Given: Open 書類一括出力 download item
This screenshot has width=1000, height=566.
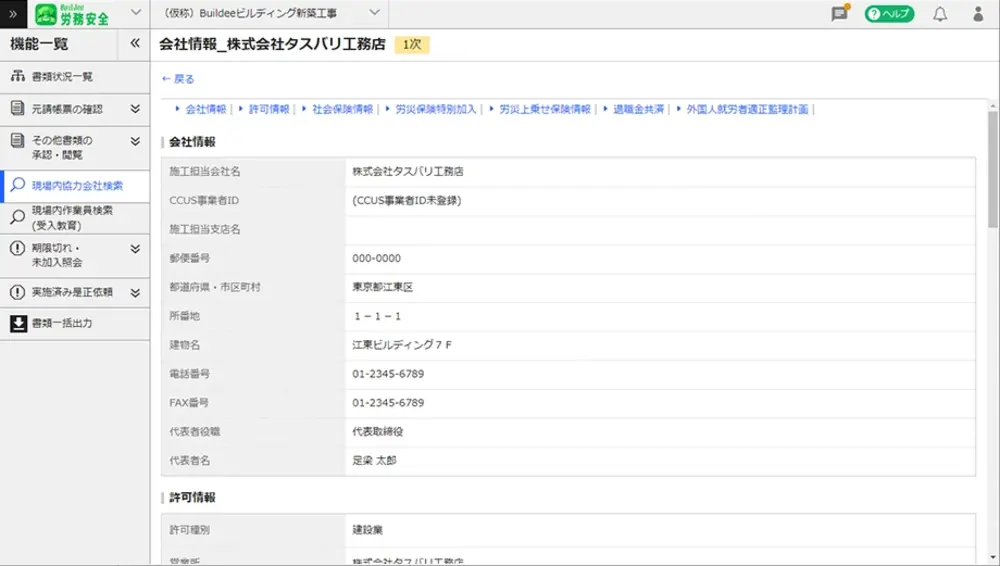Looking at the screenshot, I should tap(62, 324).
